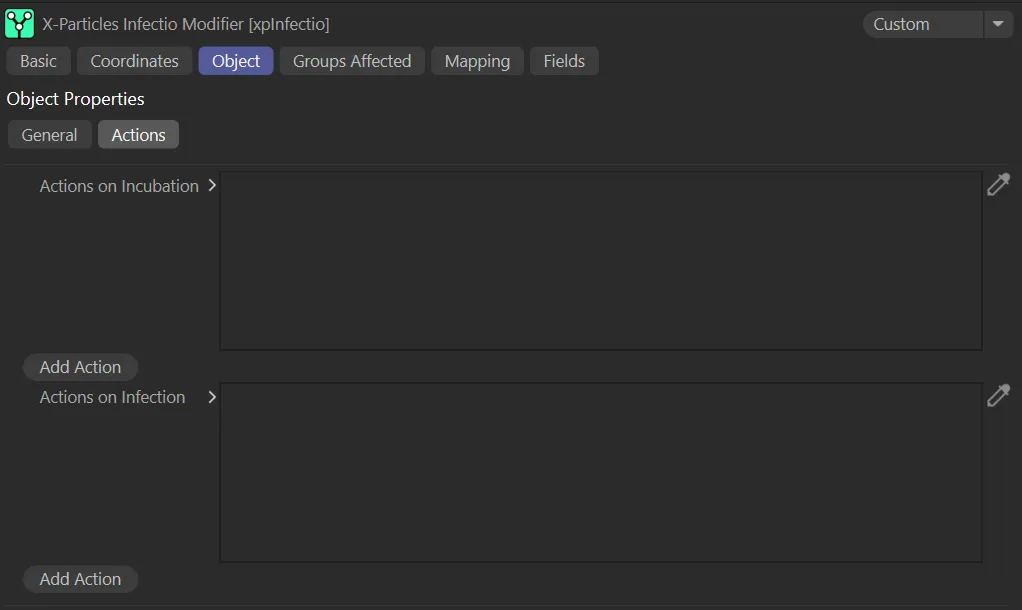Open the Custom mode dropdown
The width and height of the screenshot is (1022, 610).
click(x=997, y=24)
